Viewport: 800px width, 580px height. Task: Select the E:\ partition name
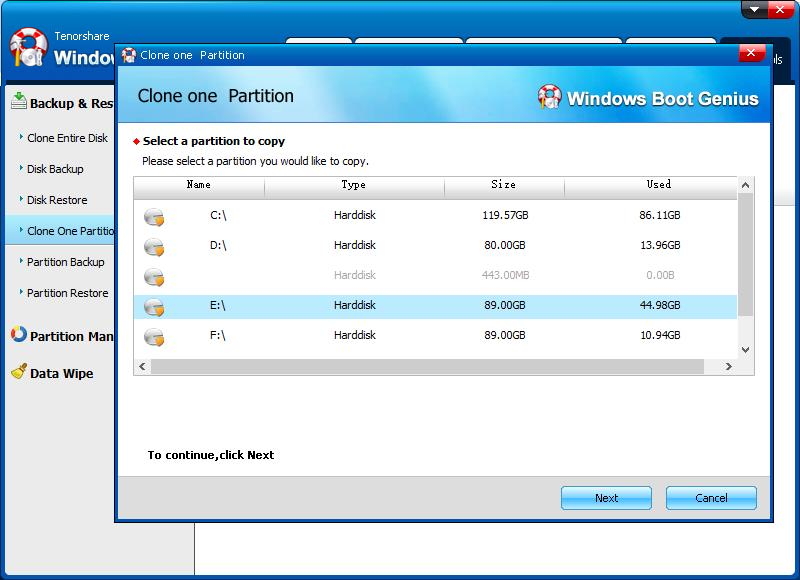tap(218, 305)
